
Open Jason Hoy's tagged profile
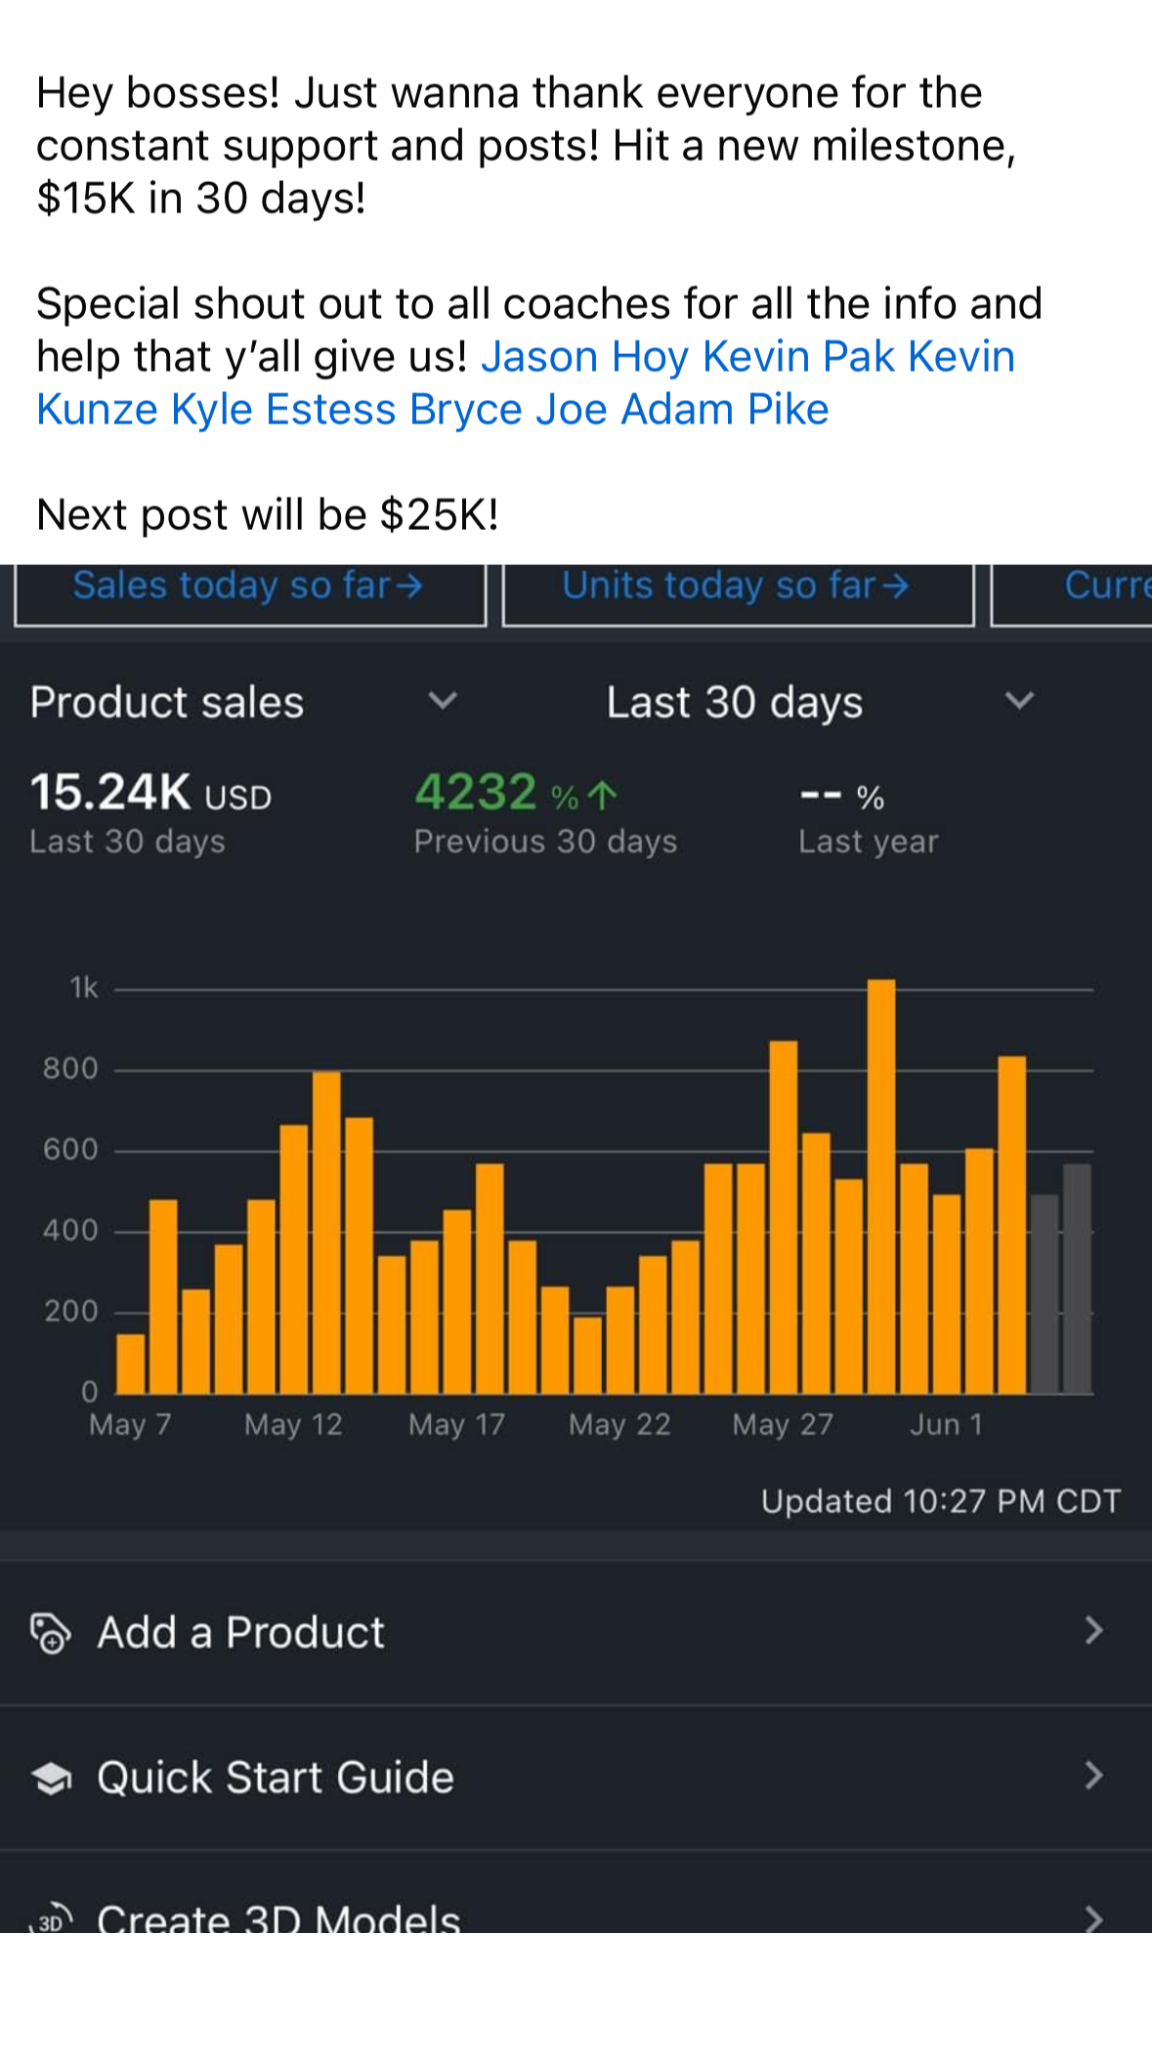point(584,357)
